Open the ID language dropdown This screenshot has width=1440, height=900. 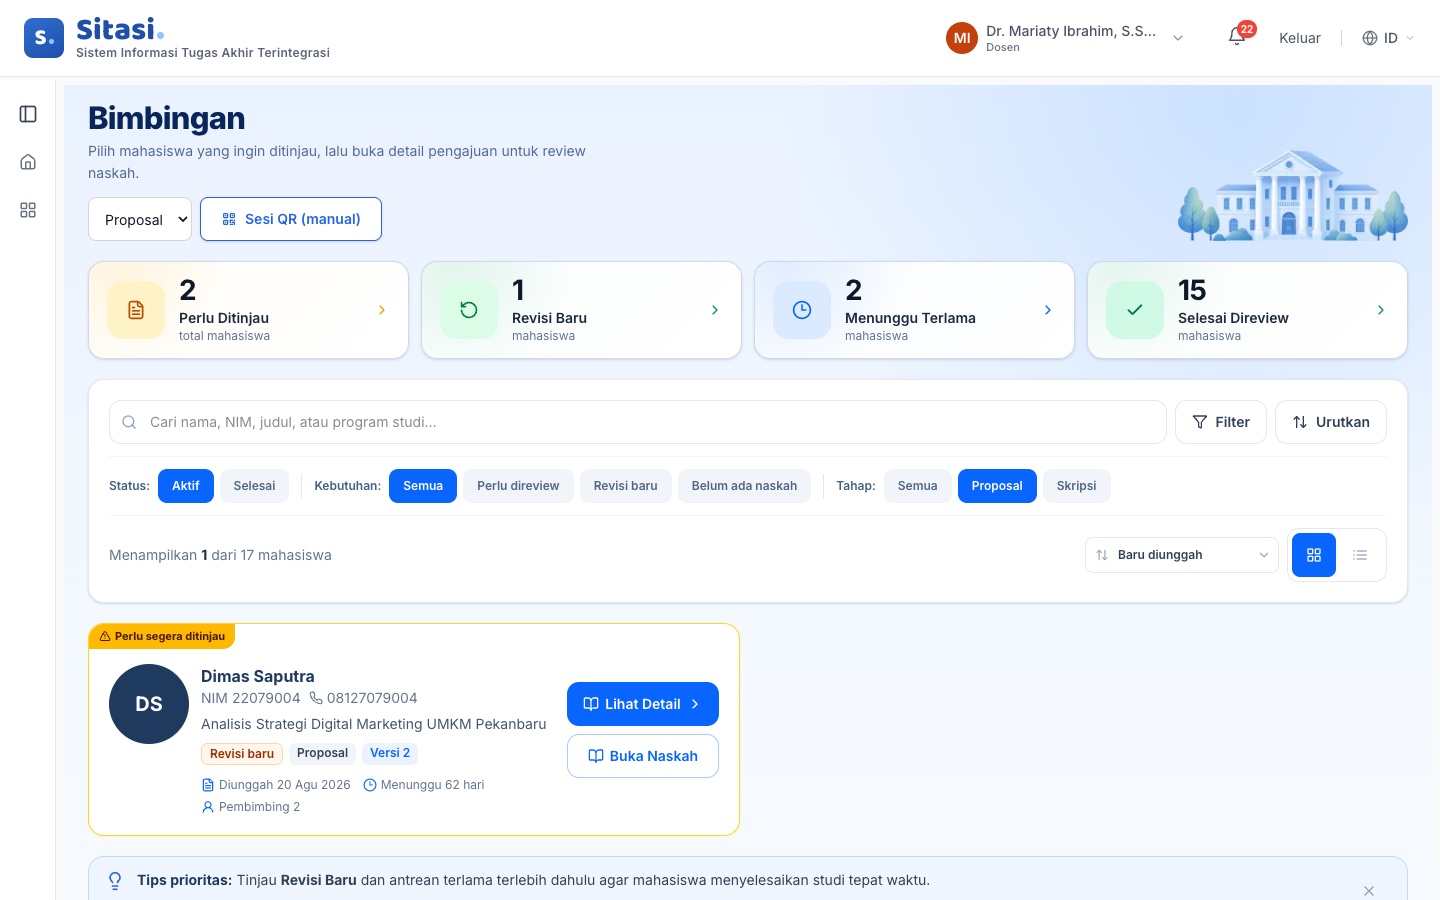[1389, 38]
